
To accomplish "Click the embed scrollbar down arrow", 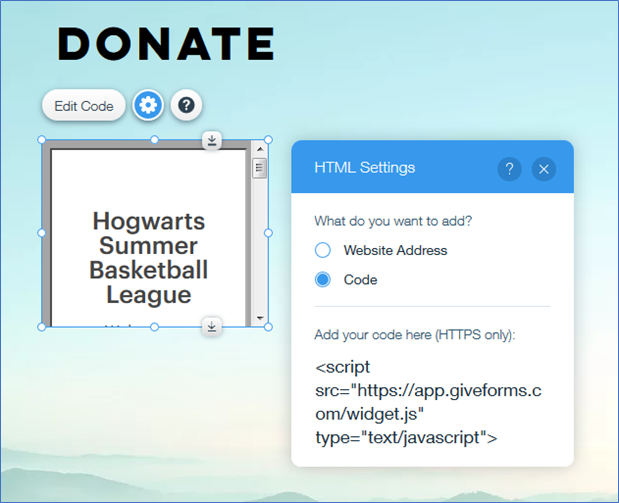I will pyautogui.click(x=260, y=318).
